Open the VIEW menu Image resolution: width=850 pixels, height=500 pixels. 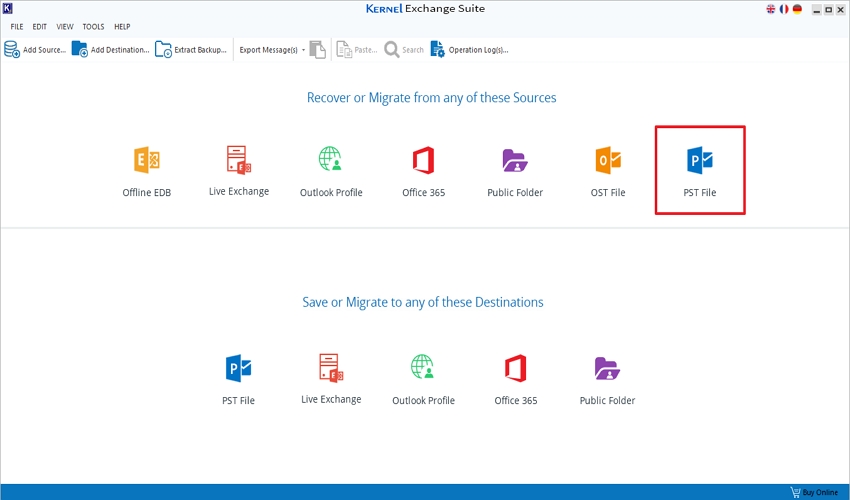coord(65,27)
